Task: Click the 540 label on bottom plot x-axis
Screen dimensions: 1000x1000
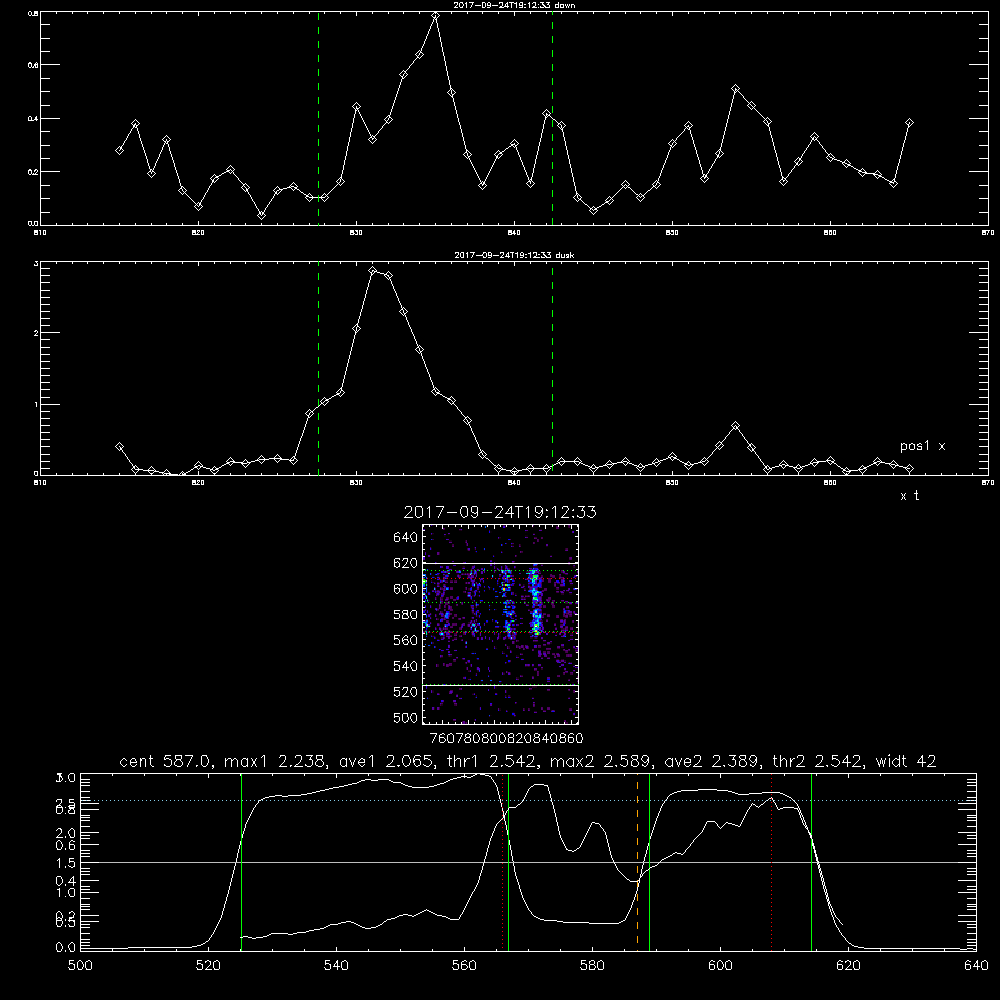Action: (x=336, y=966)
